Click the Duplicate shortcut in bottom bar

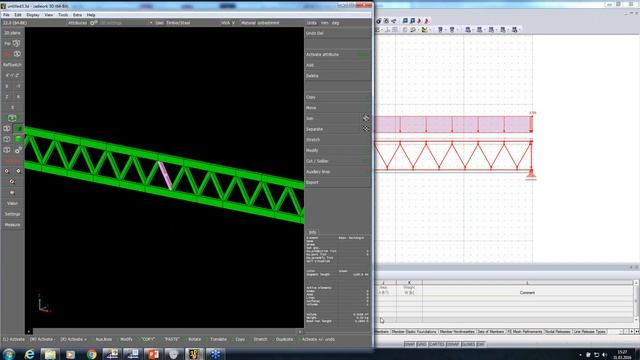284,339
